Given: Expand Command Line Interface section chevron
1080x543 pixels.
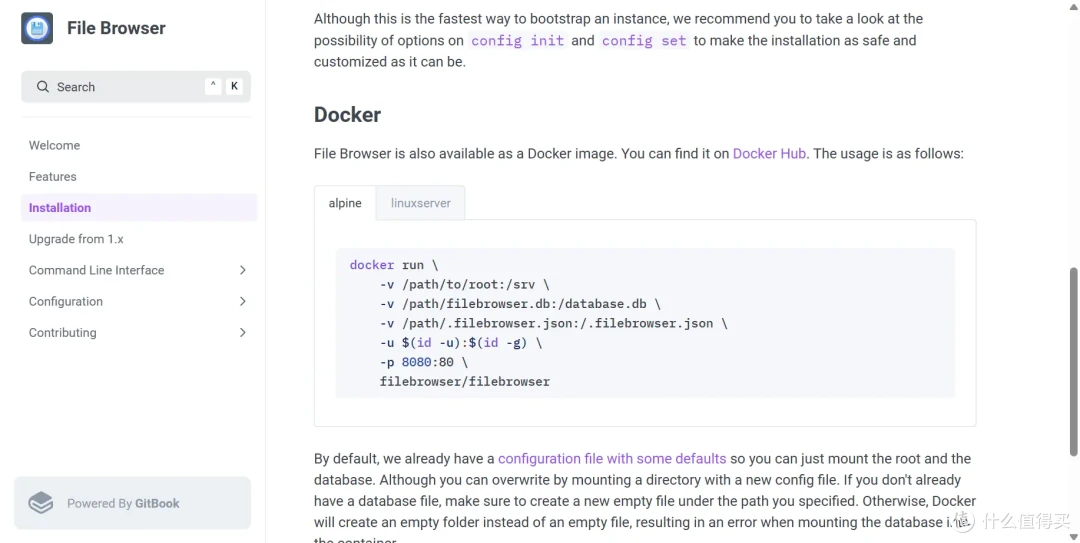Looking at the screenshot, I should coord(242,270).
